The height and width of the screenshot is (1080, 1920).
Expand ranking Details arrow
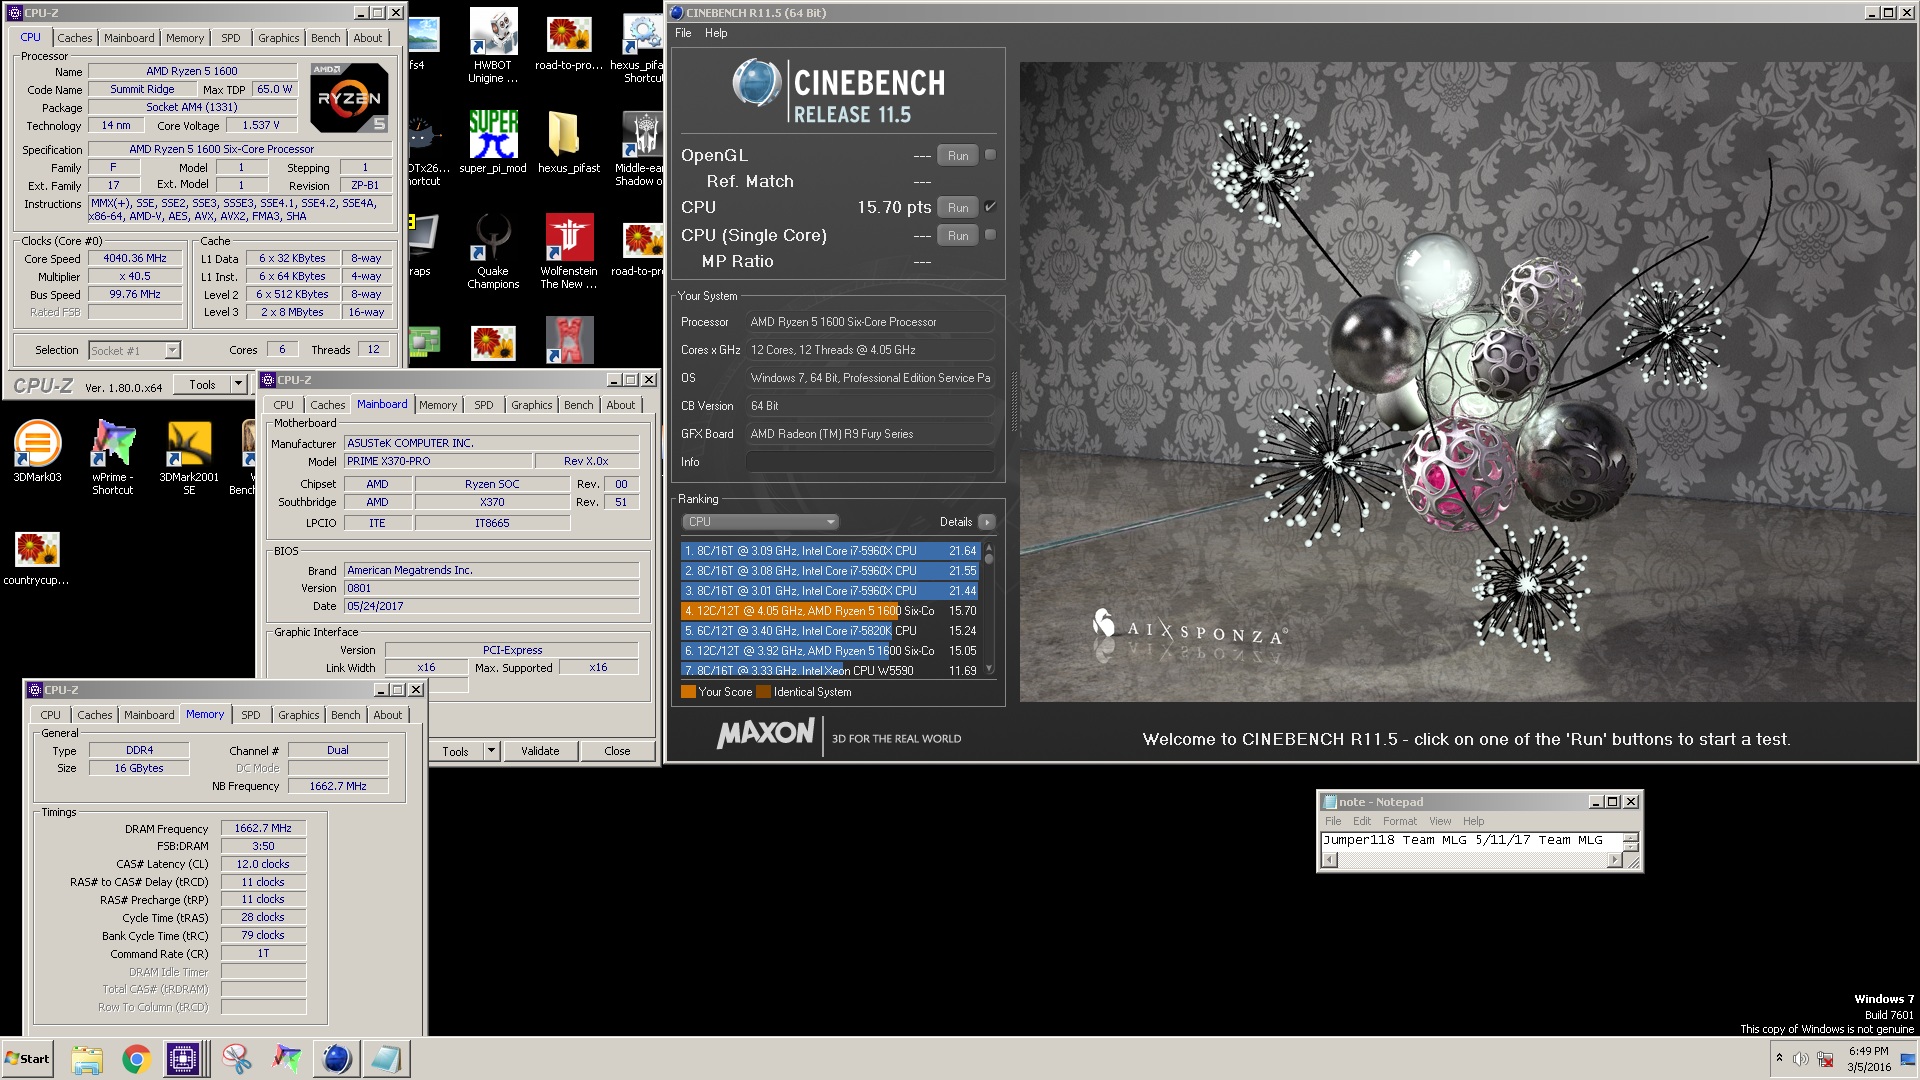986,522
